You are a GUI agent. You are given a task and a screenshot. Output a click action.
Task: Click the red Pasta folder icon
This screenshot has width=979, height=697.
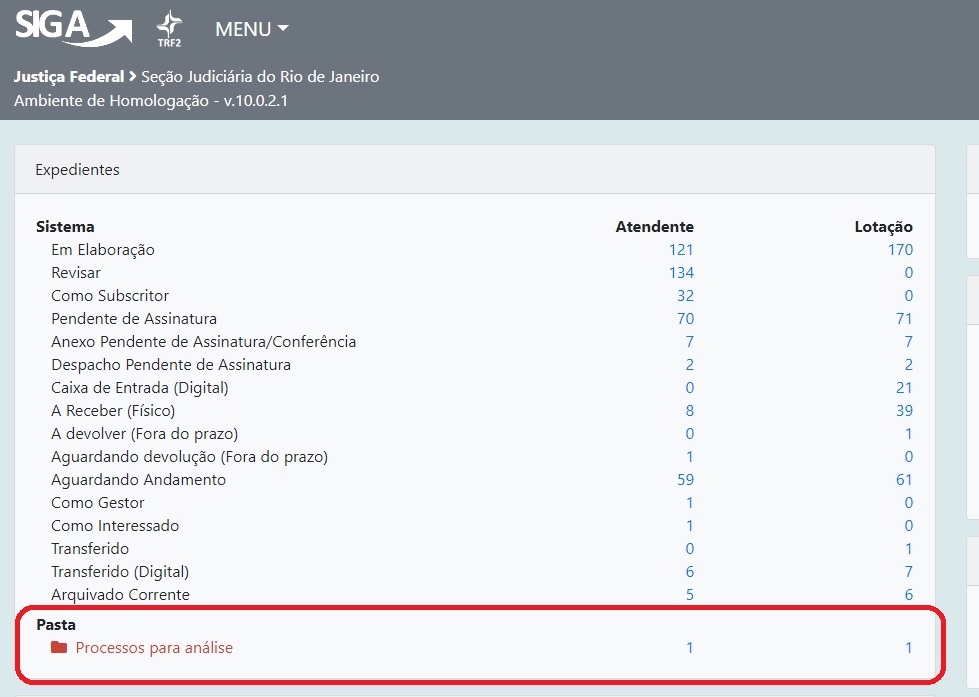point(59,648)
